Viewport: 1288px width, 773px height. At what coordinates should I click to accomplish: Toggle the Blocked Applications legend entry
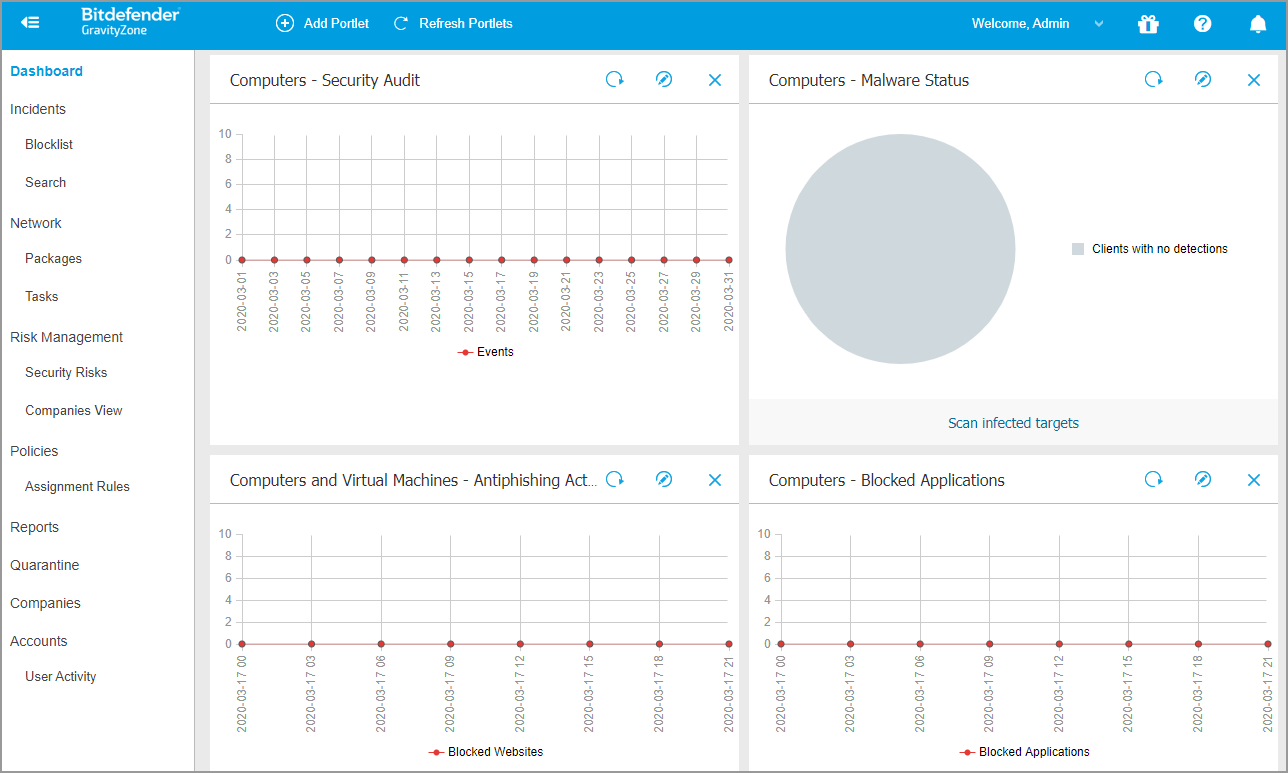tap(1025, 752)
